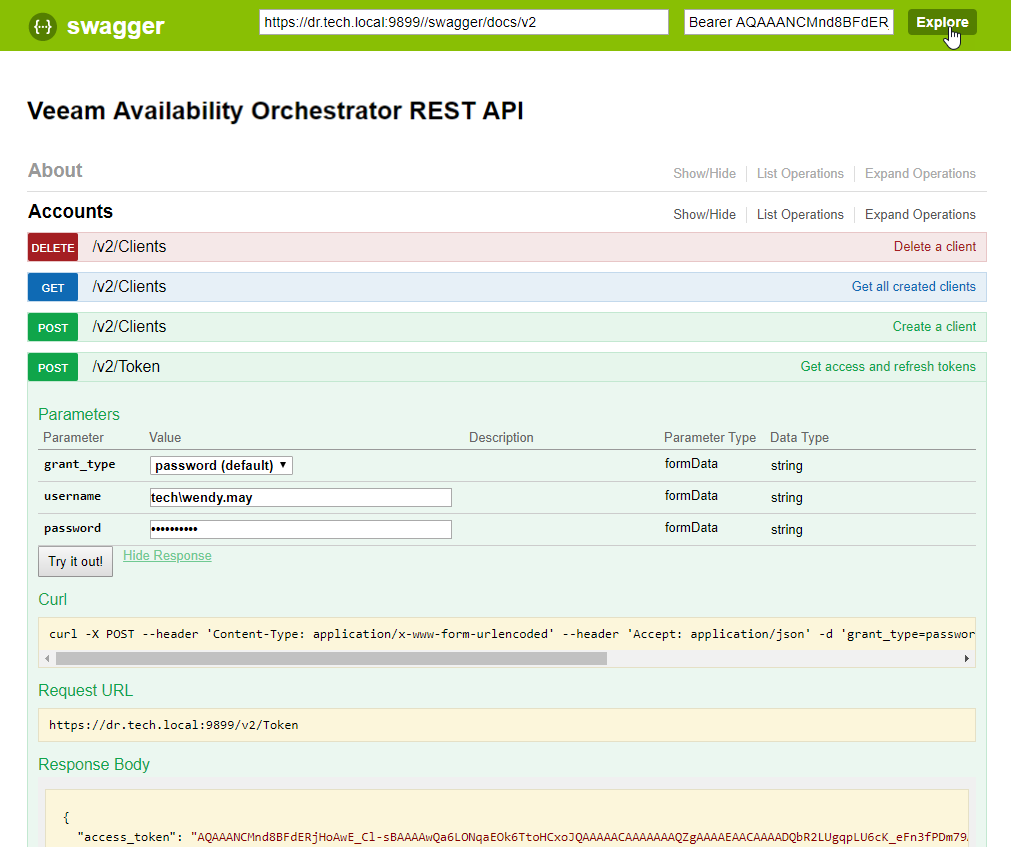Click List Operations for About section
This screenshot has height=847, width=1011.
click(800, 173)
